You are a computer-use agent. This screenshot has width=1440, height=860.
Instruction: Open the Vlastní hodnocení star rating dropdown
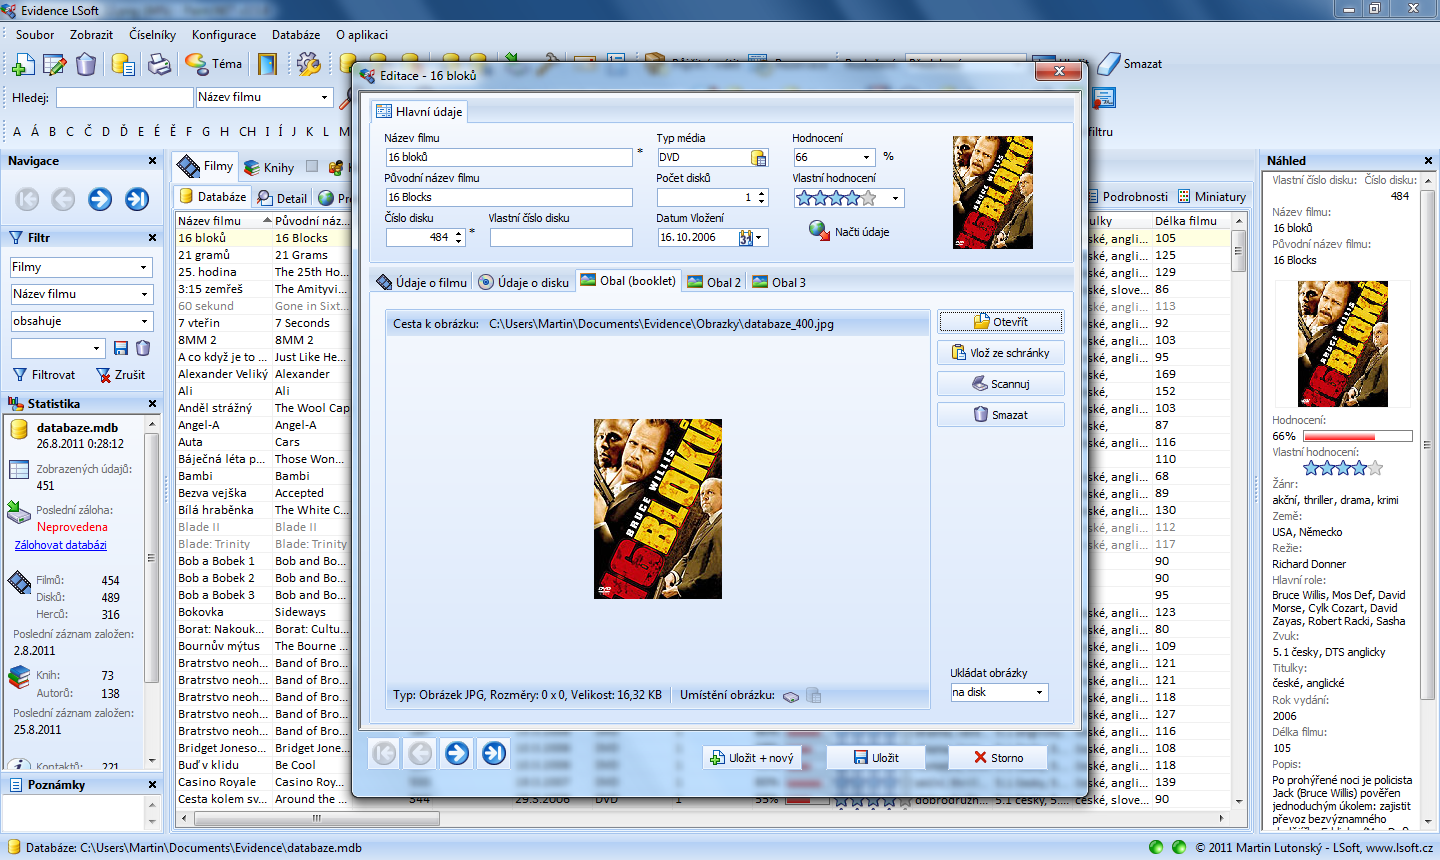pyautogui.click(x=895, y=198)
